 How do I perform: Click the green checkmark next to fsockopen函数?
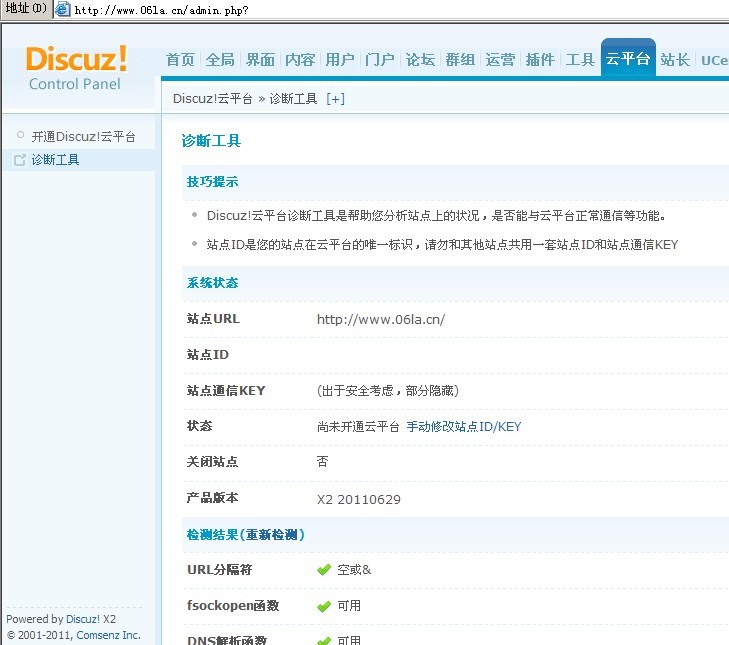[324, 606]
